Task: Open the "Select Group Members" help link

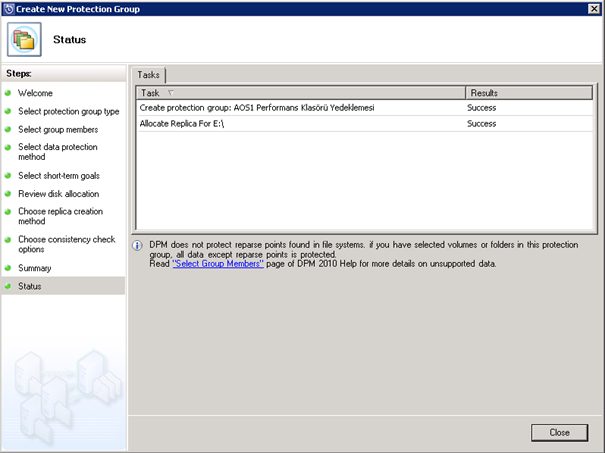Action: click(218, 264)
